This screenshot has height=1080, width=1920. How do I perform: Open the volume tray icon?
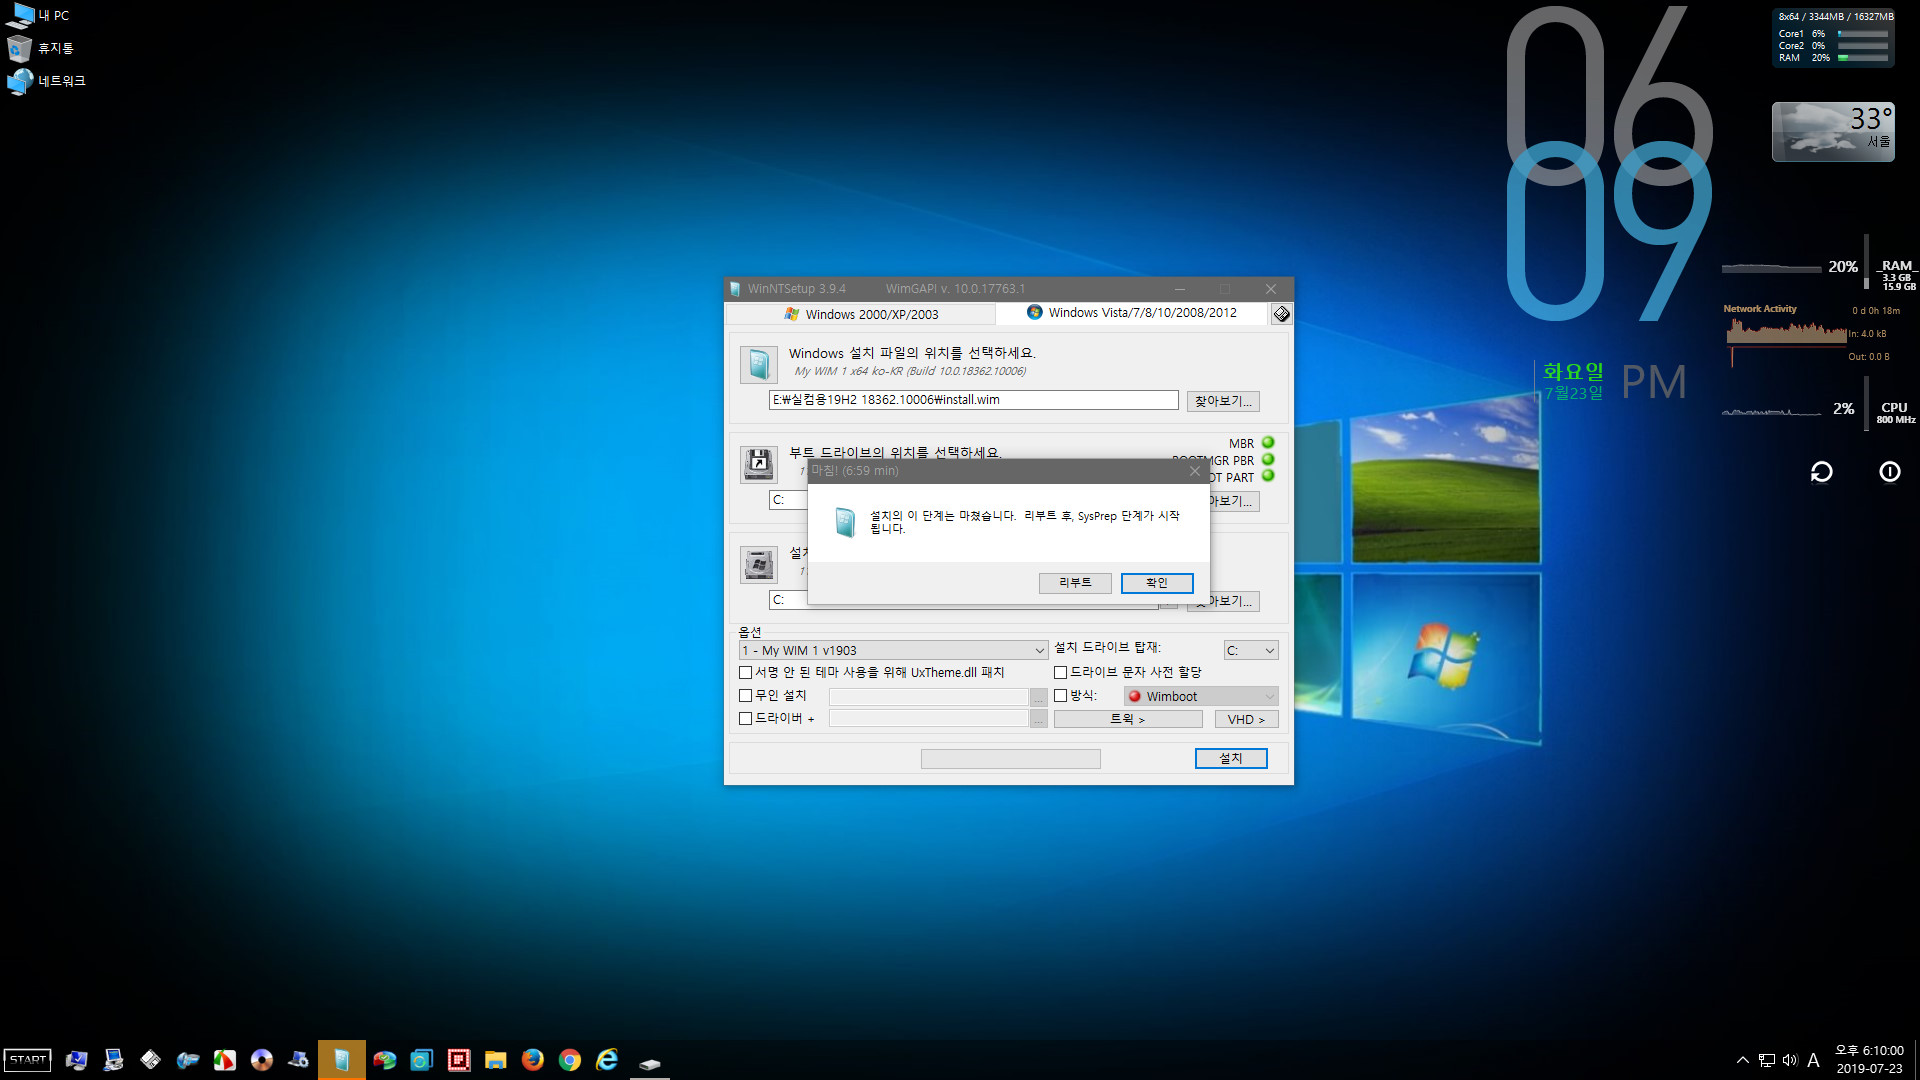tap(1790, 1060)
